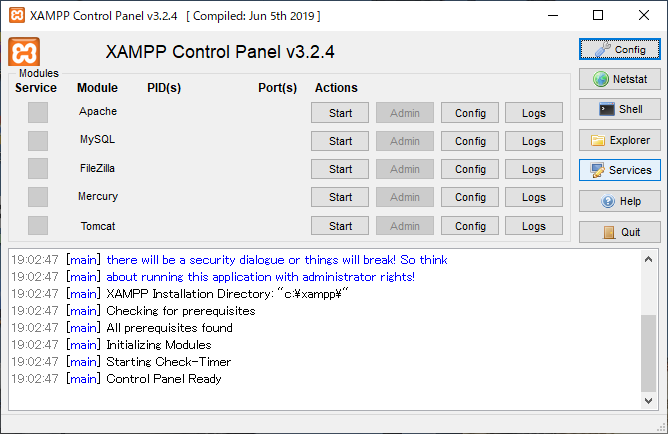This screenshot has width=668, height=434.
Task: Start the Apache module
Action: [x=340, y=113]
